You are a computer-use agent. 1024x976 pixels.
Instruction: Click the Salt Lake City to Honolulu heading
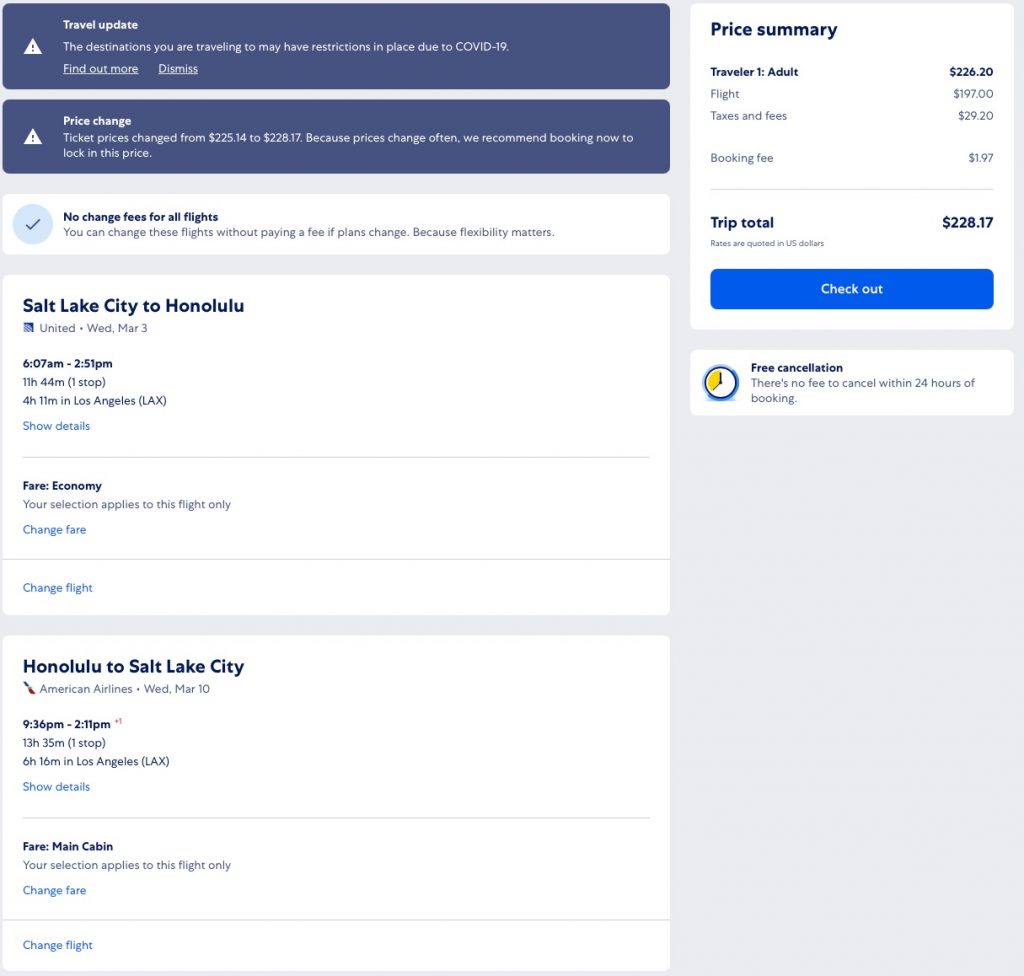tap(133, 306)
